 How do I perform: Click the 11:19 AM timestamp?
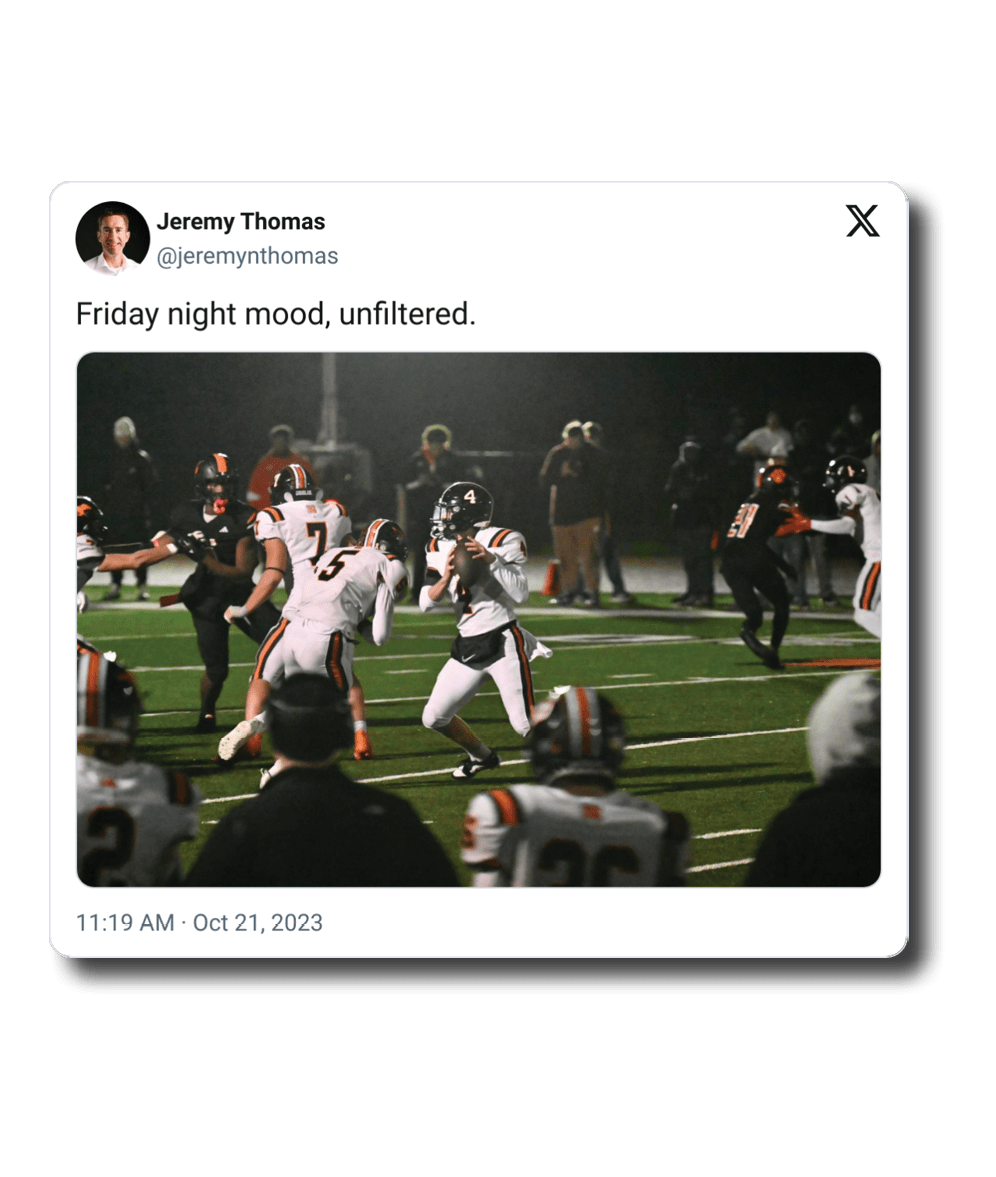pyautogui.click(x=125, y=923)
